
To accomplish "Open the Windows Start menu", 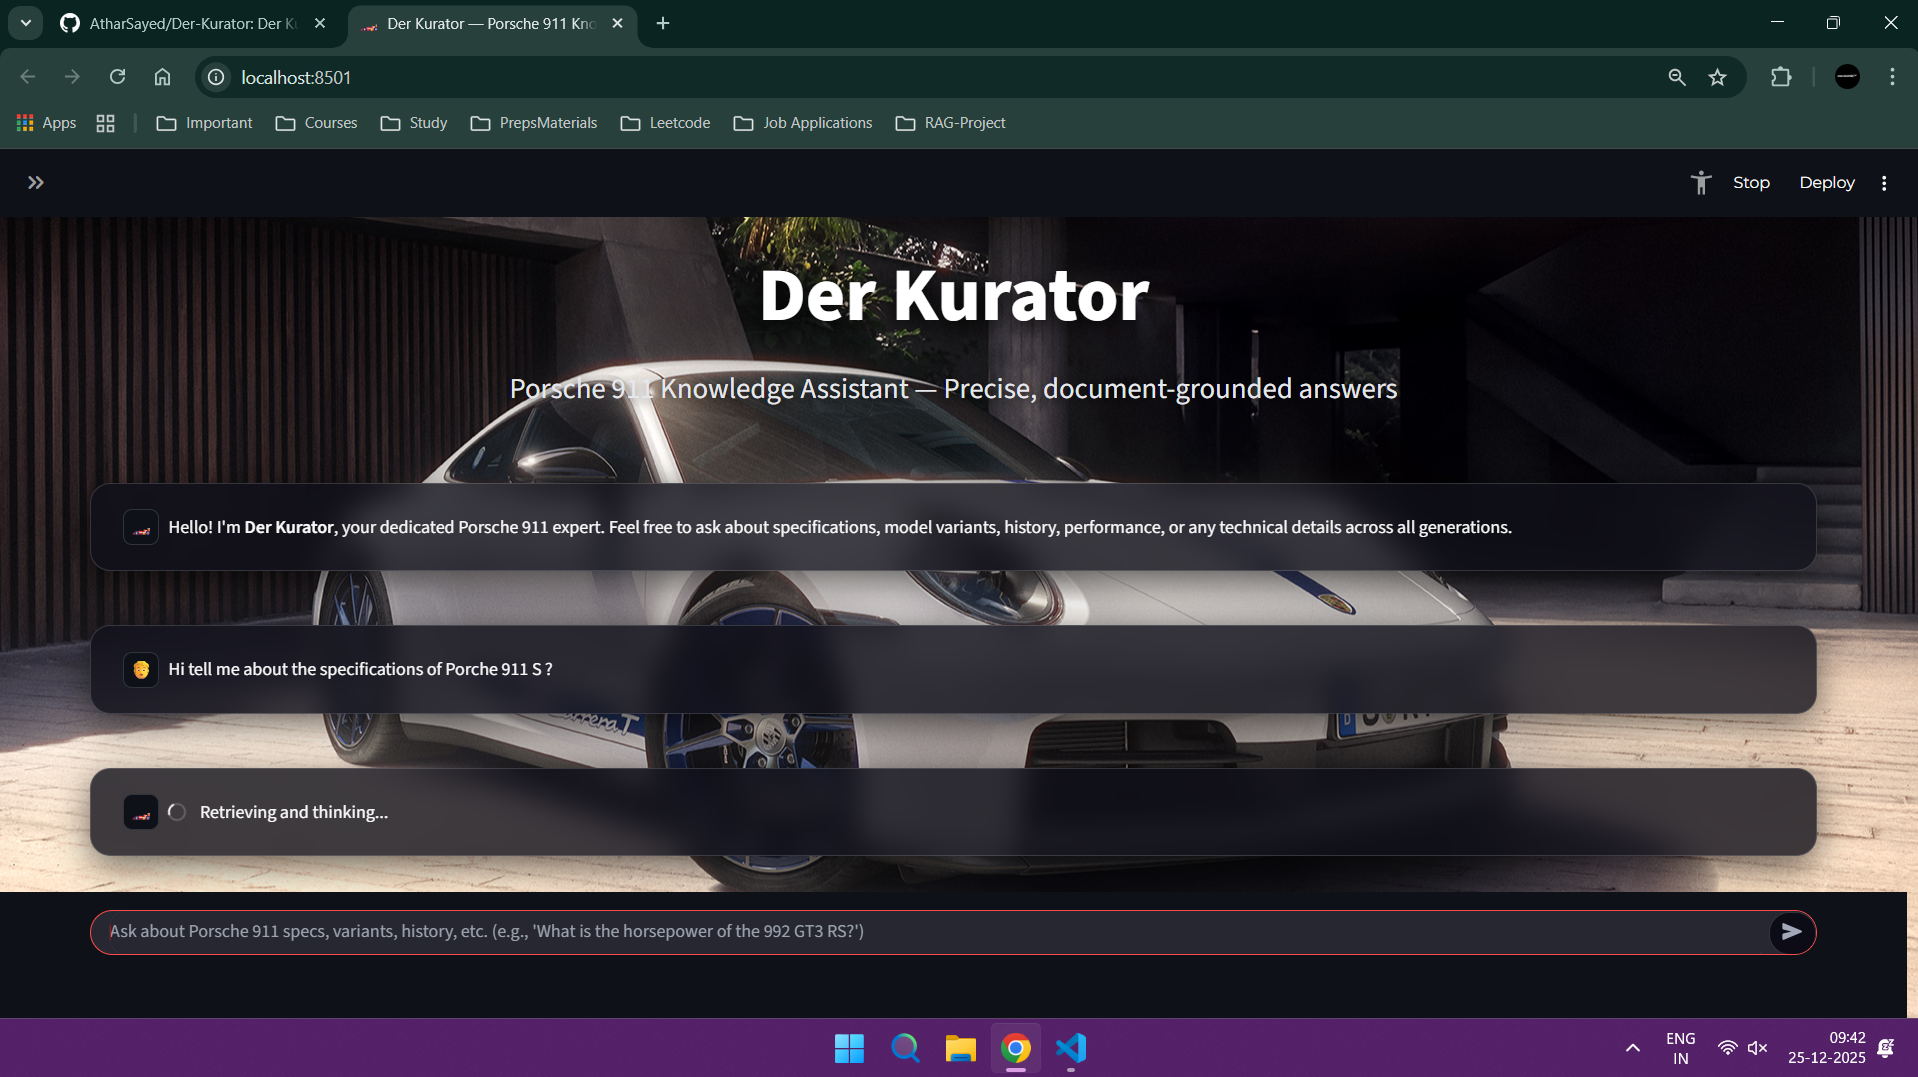I will pos(848,1048).
